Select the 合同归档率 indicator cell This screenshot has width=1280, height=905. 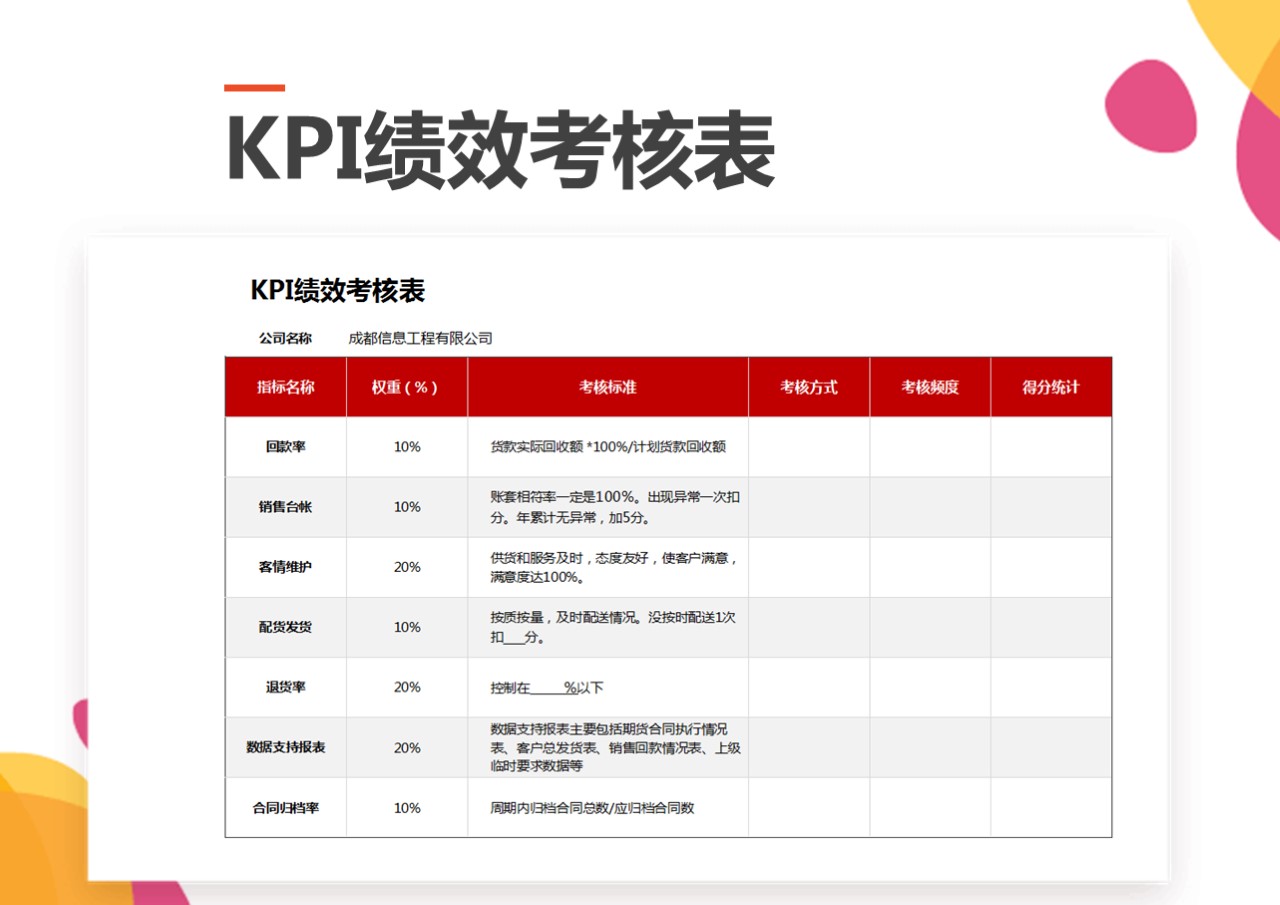(x=287, y=808)
